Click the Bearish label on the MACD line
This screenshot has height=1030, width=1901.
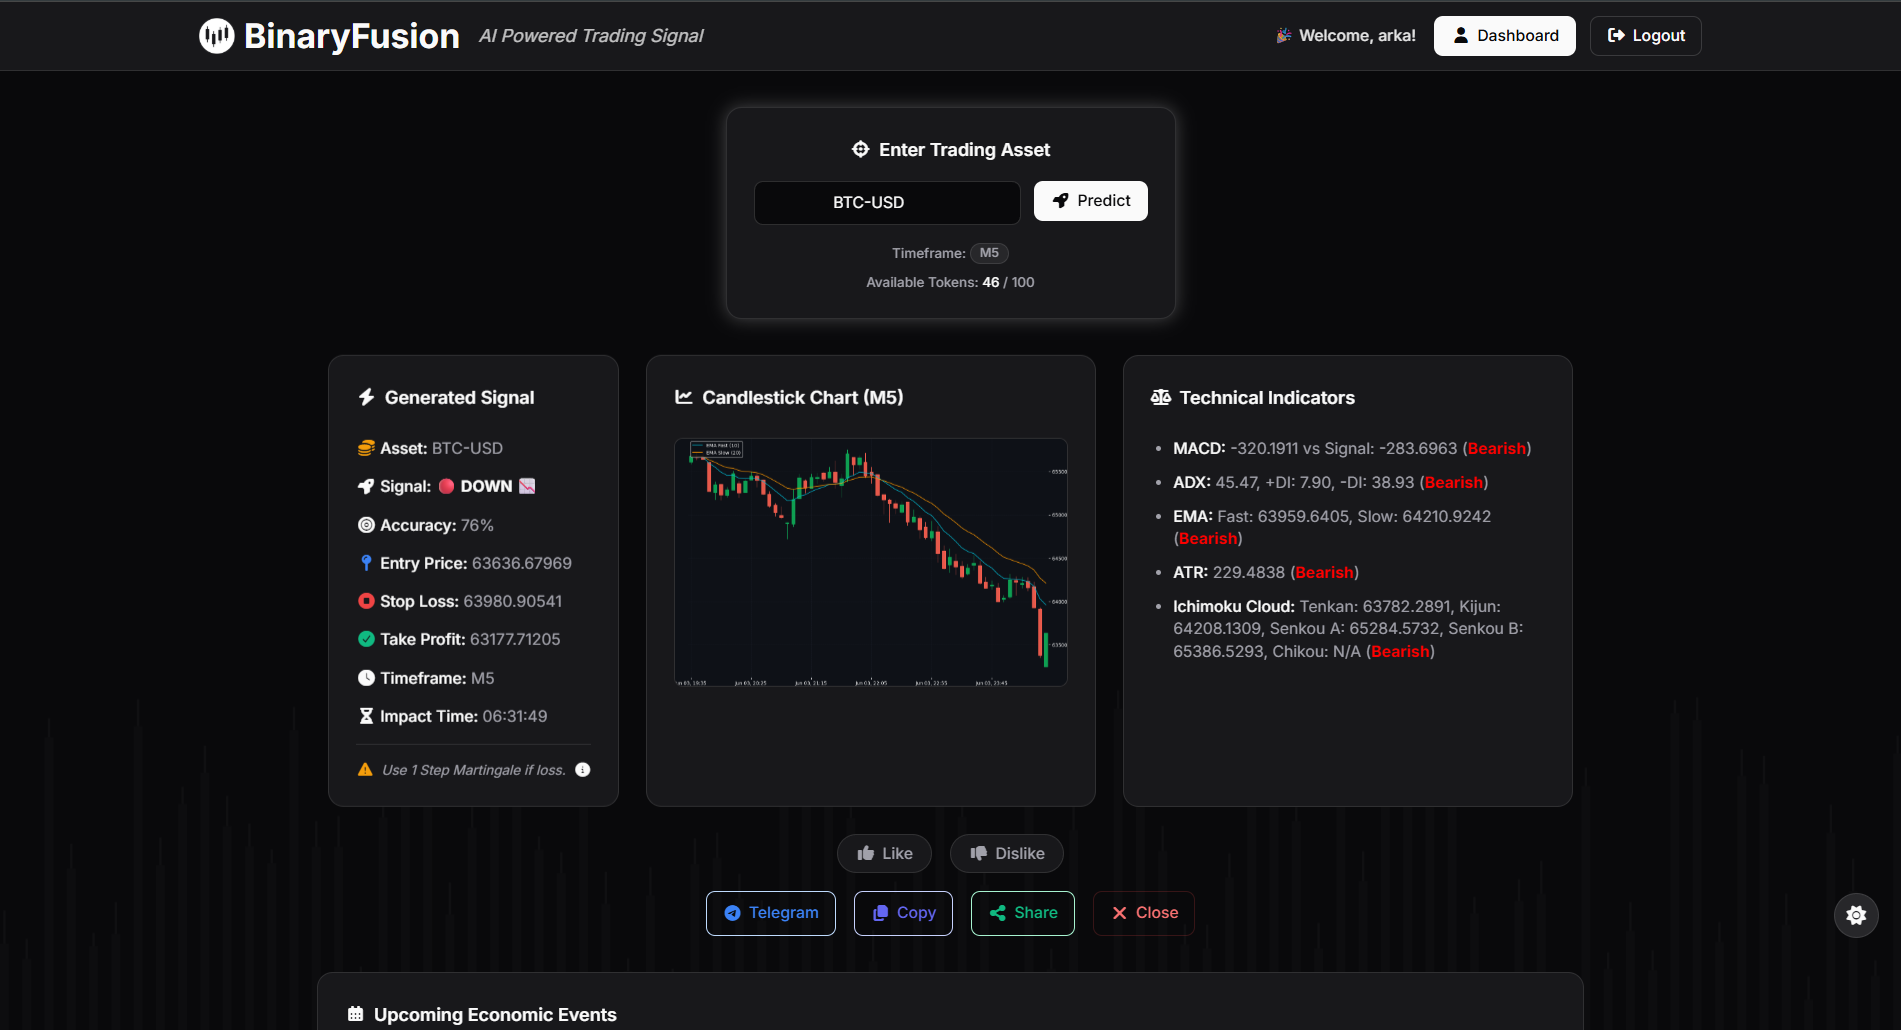click(x=1497, y=448)
